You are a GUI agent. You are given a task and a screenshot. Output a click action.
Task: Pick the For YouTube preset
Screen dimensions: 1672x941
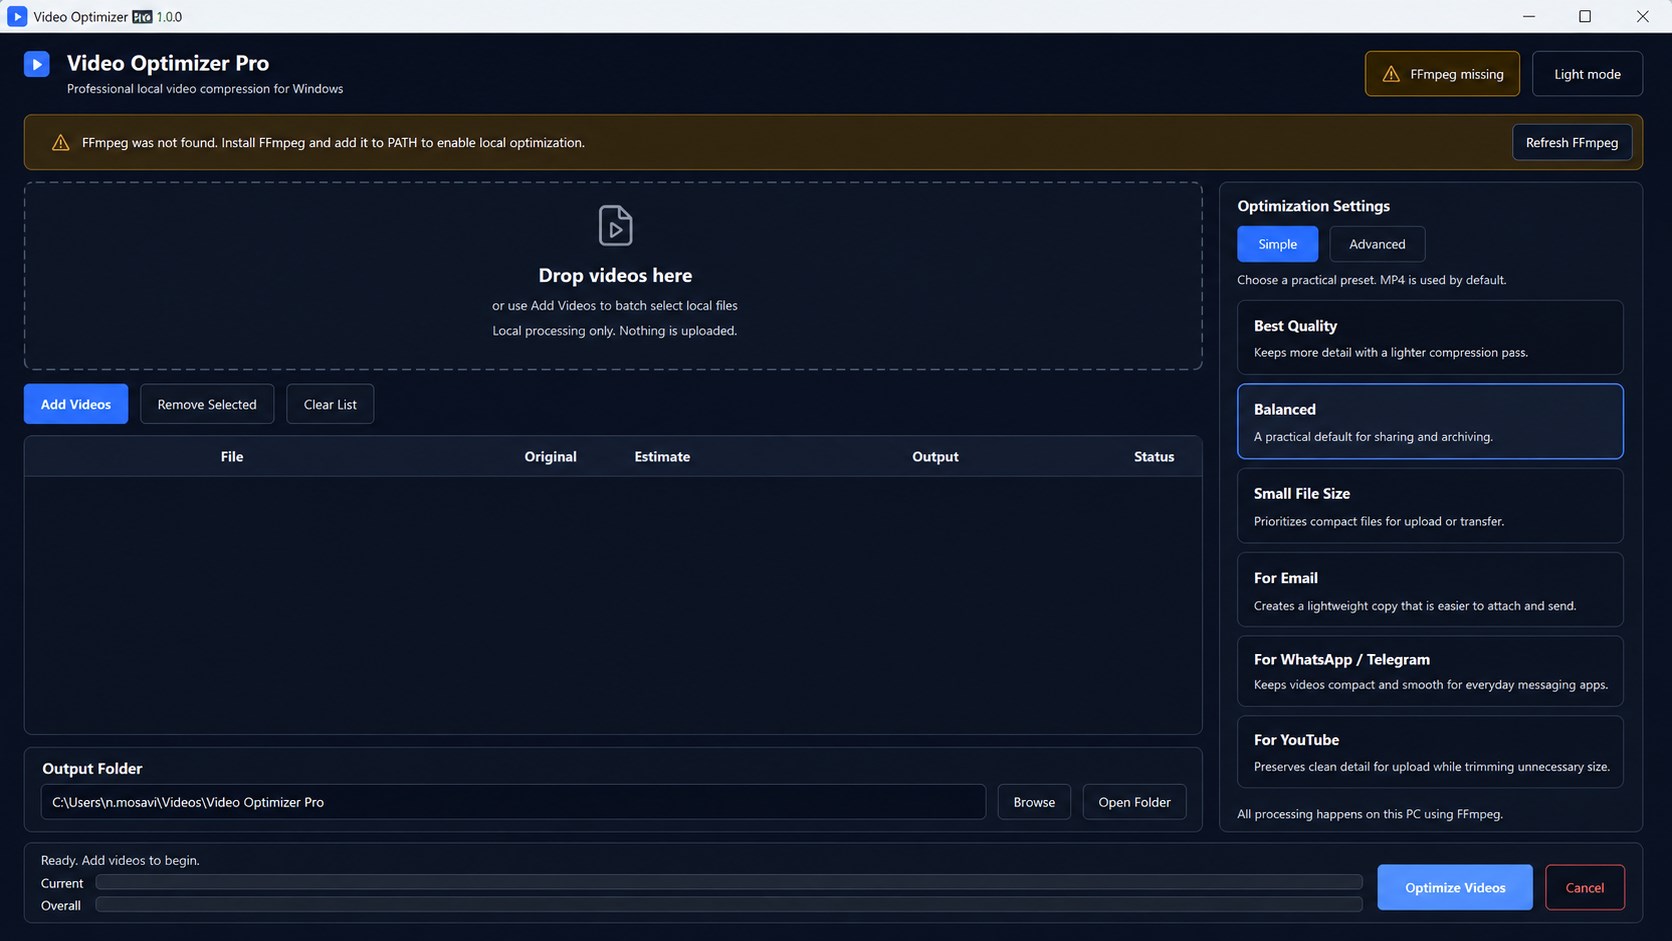(1430, 752)
